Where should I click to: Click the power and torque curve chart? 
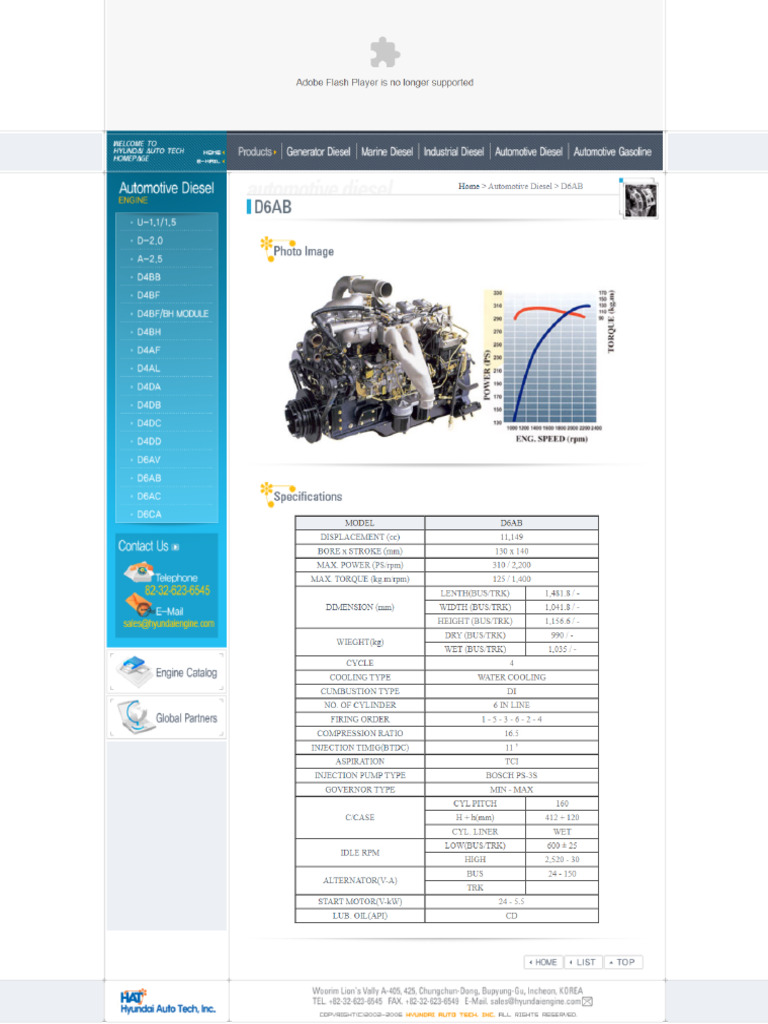tap(549, 366)
